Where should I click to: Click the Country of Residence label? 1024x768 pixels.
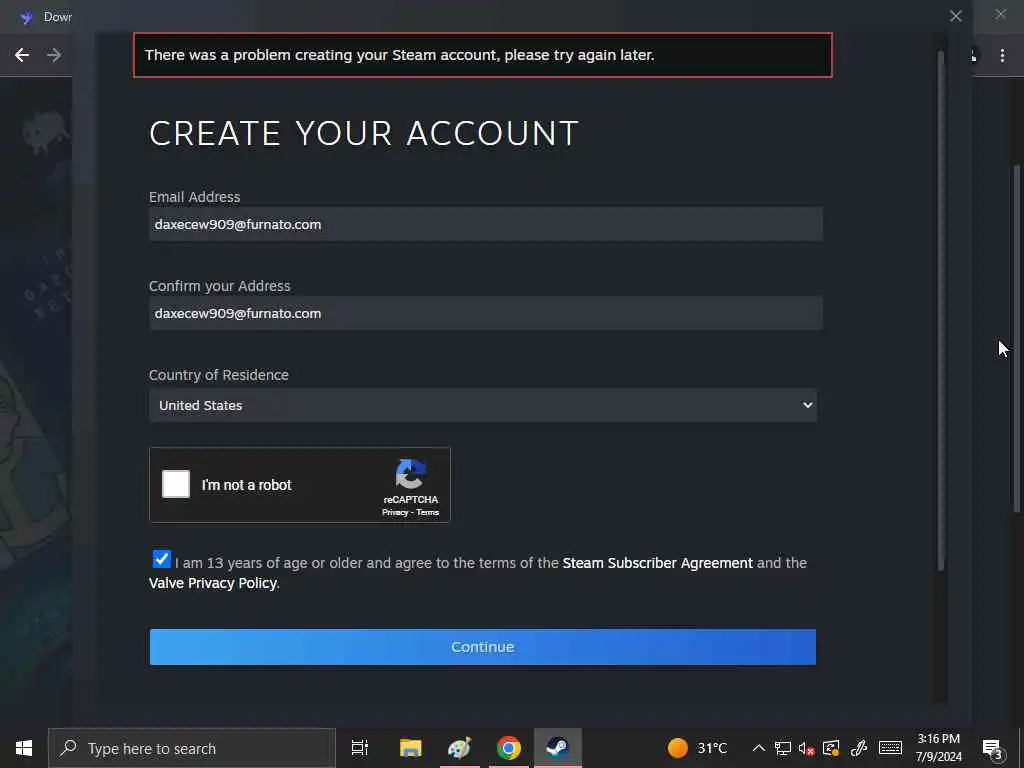click(x=219, y=375)
